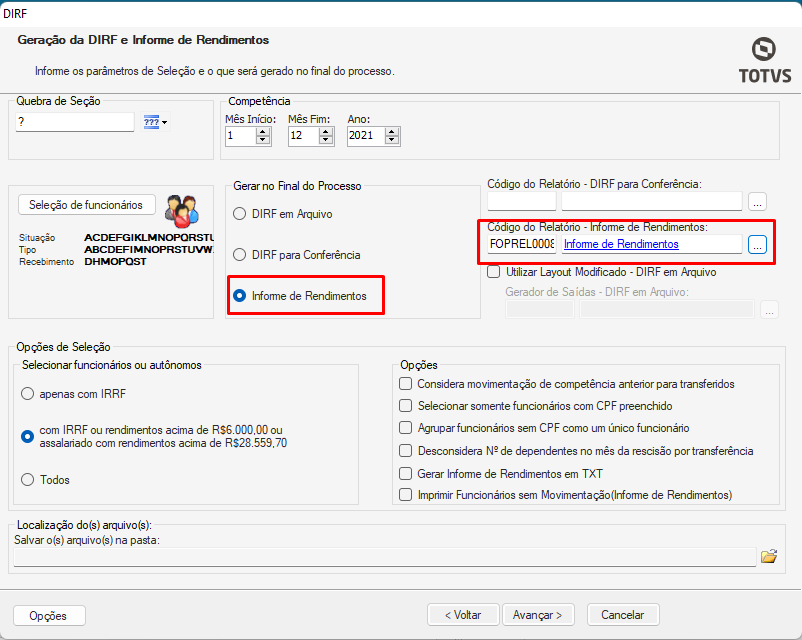Select the Informe de Rendimentos radio option
Viewport: 802px width, 640px height.
click(300, 296)
